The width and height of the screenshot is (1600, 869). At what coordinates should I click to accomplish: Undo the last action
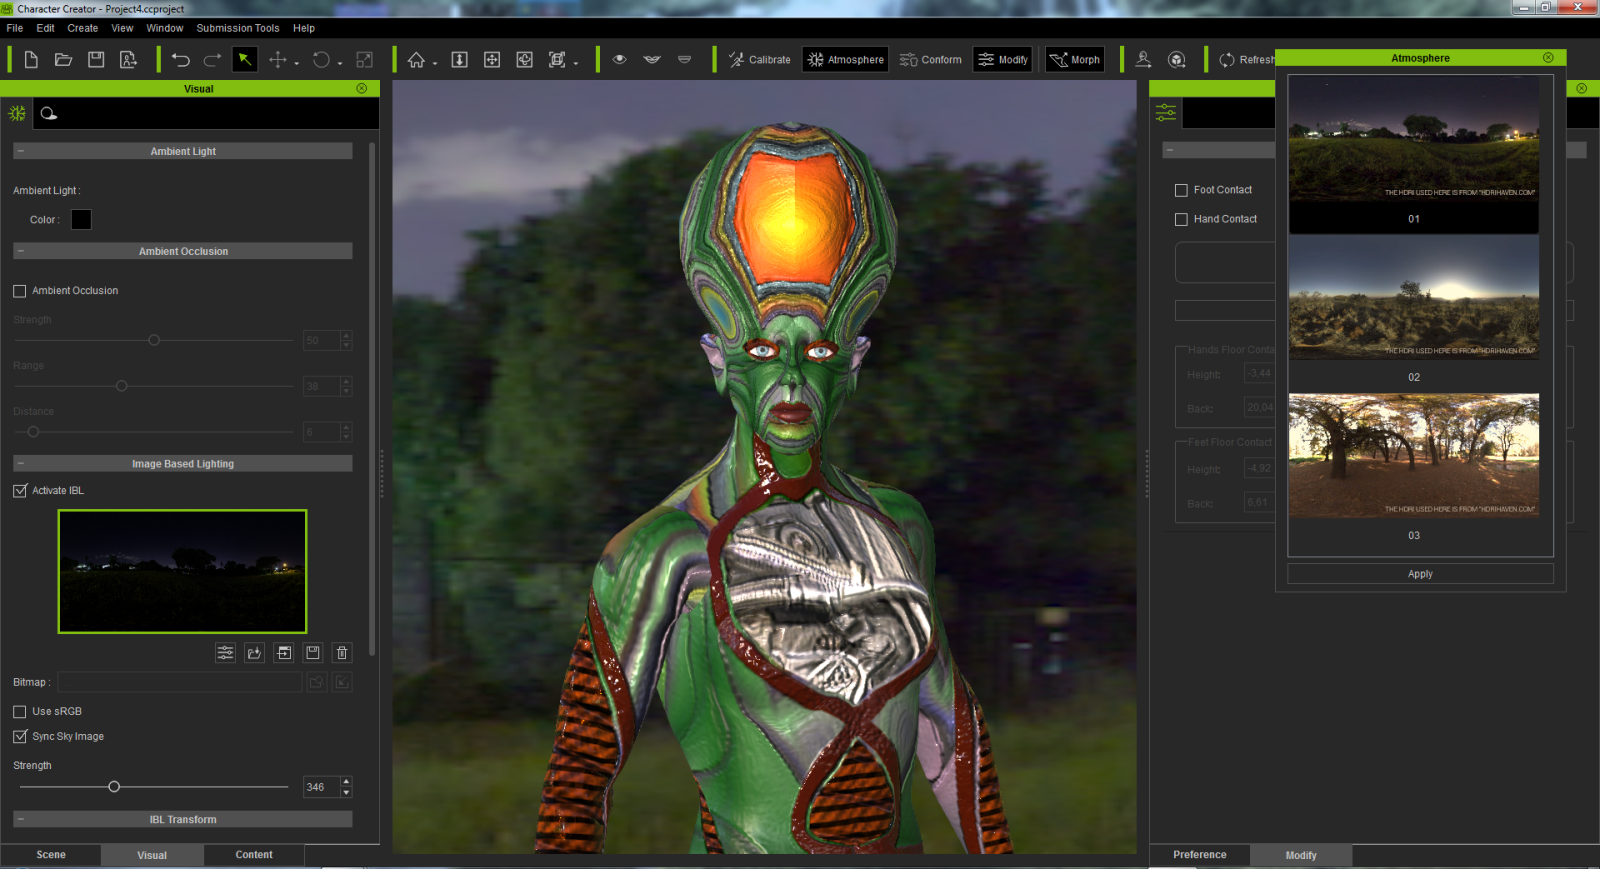coord(180,60)
